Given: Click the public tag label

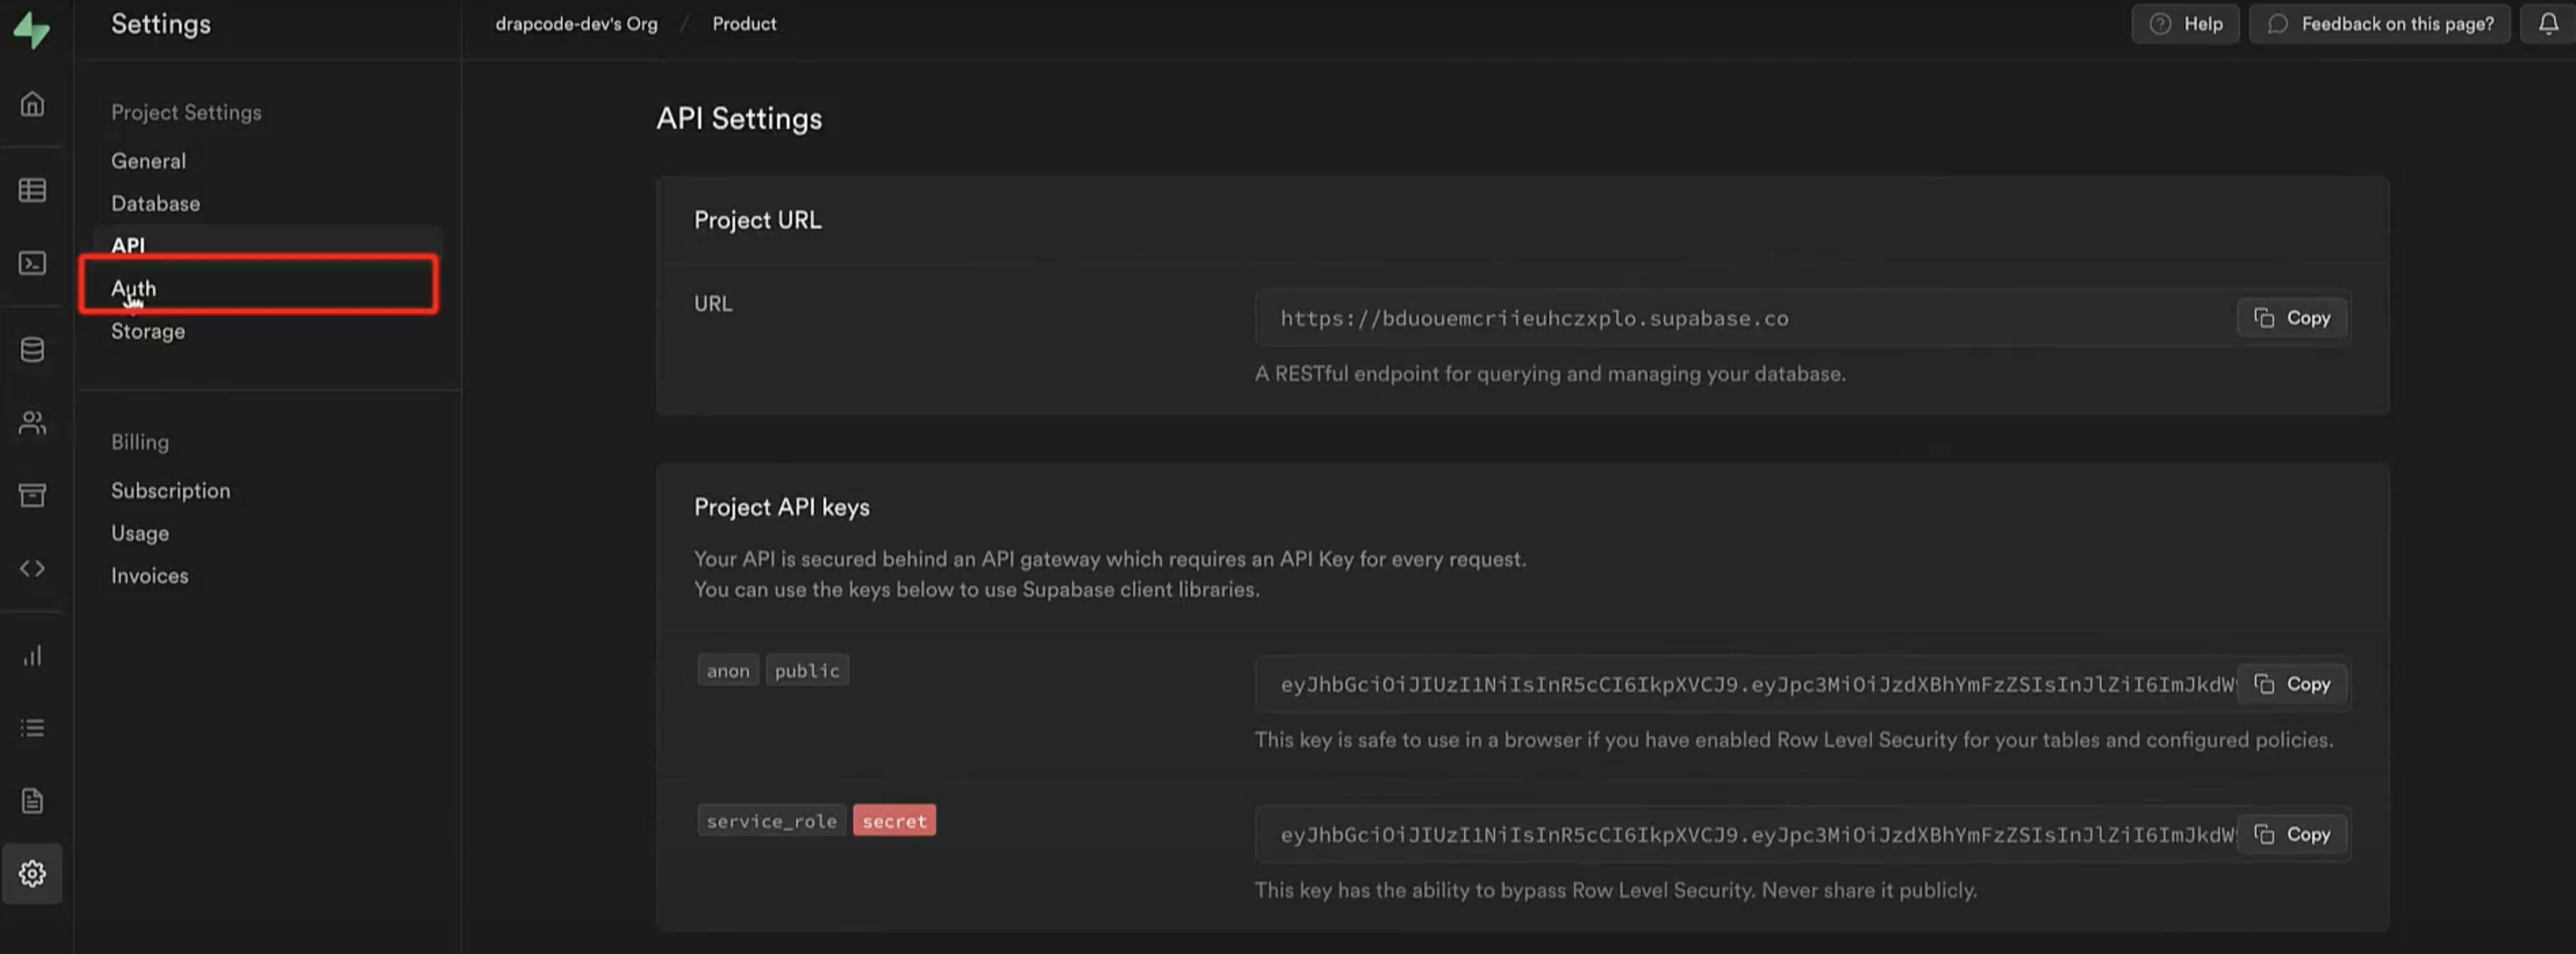Looking at the screenshot, I should [807, 671].
